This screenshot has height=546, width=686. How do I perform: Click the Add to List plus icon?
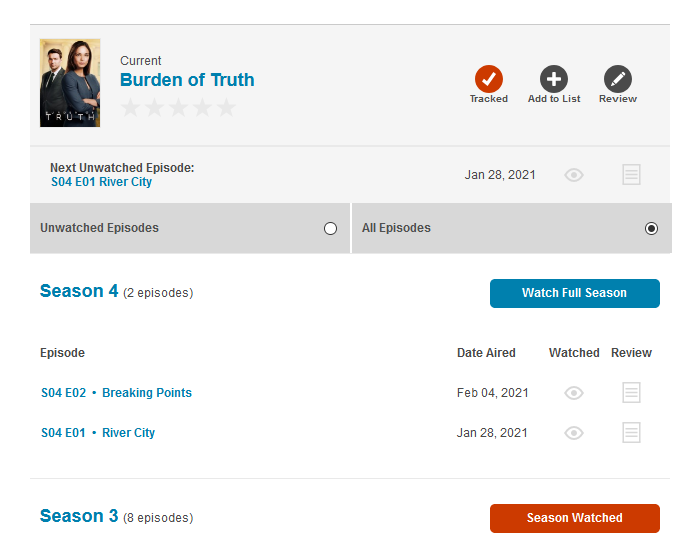click(554, 79)
